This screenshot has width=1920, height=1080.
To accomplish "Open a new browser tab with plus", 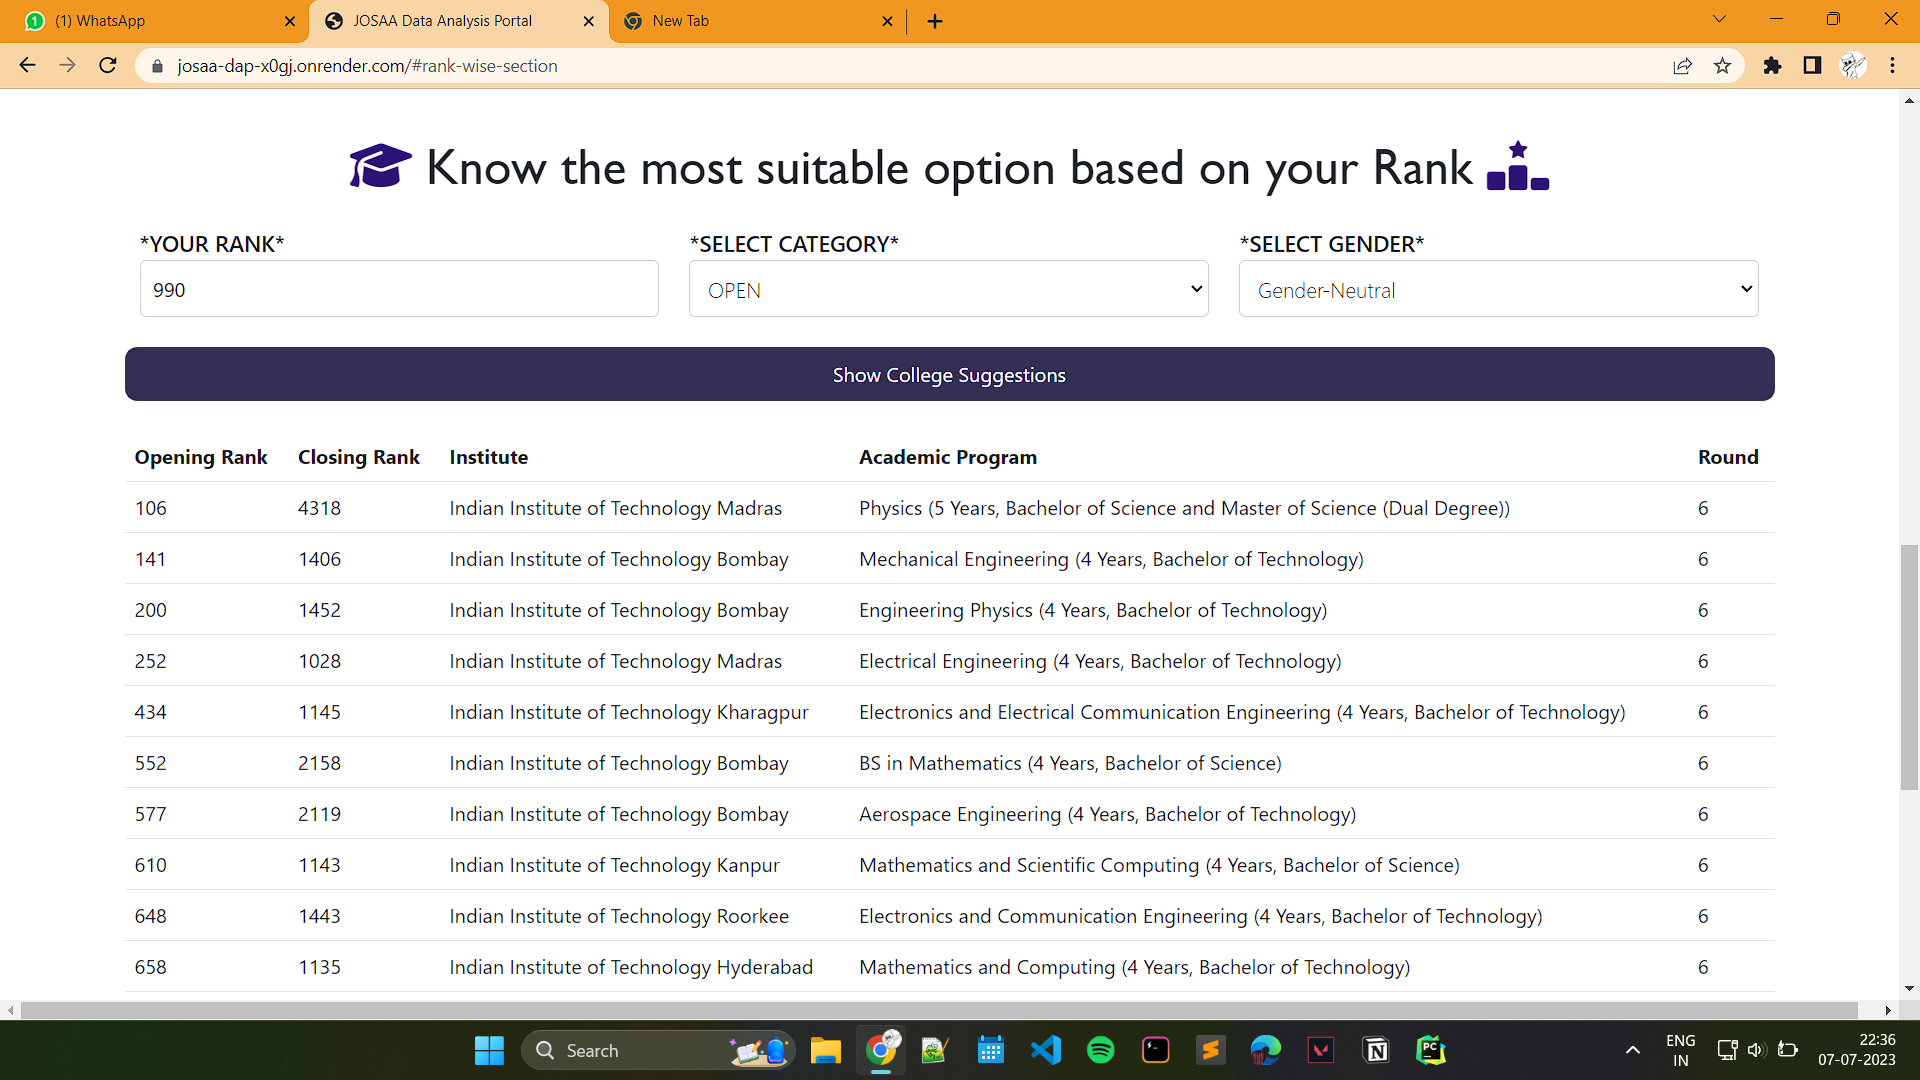I will (935, 21).
